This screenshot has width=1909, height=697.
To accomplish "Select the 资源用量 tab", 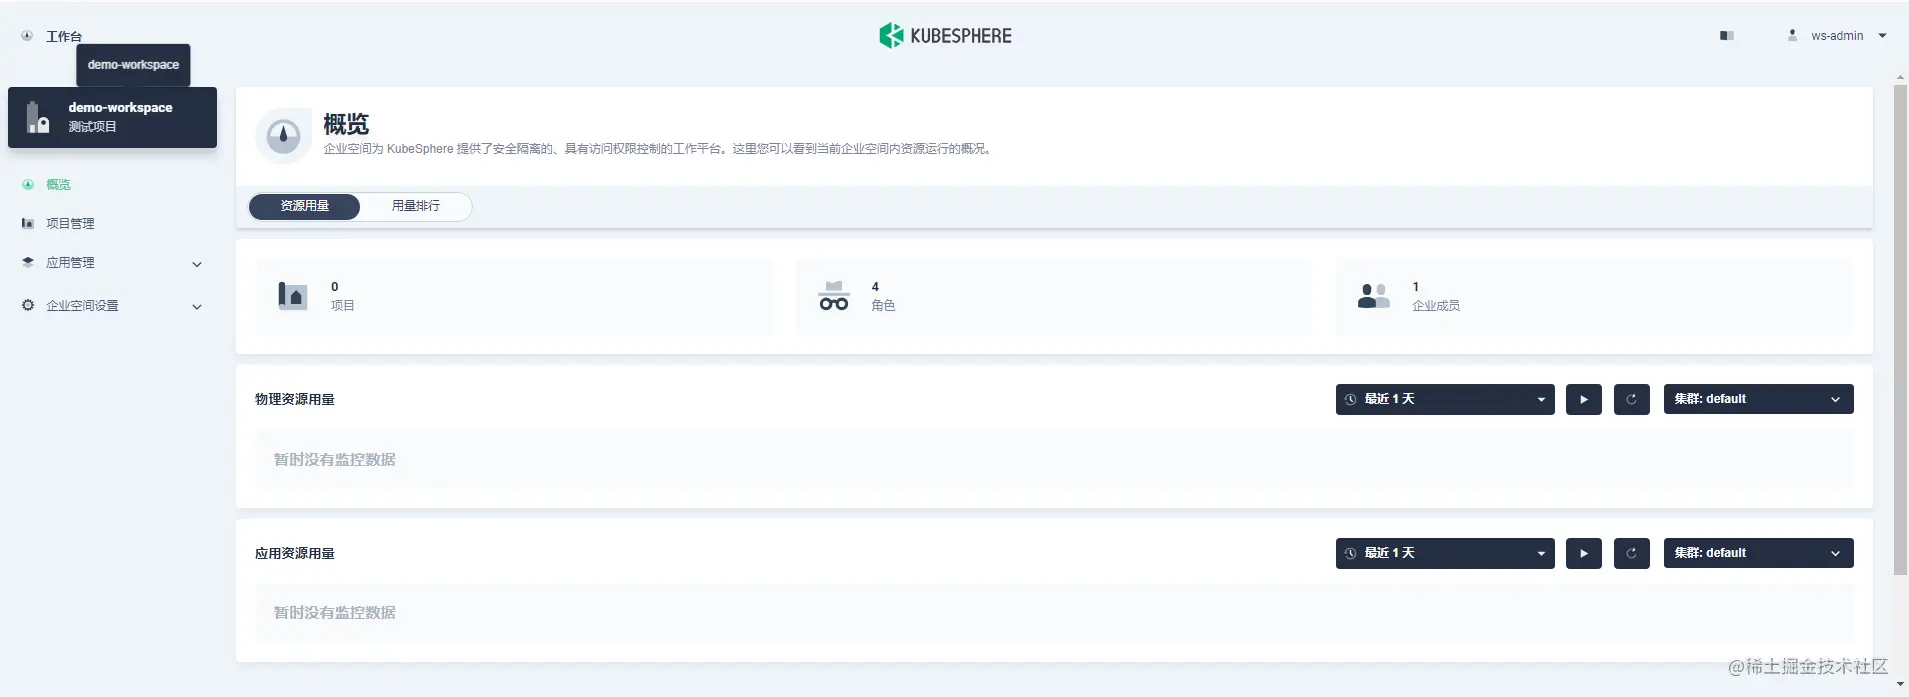I will pos(304,206).
